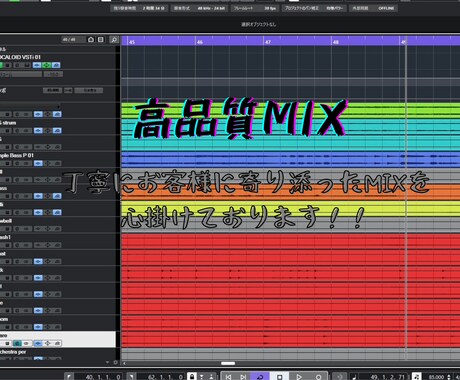Select the blue bass clip in the arrangement

click(x=290, y=159)
